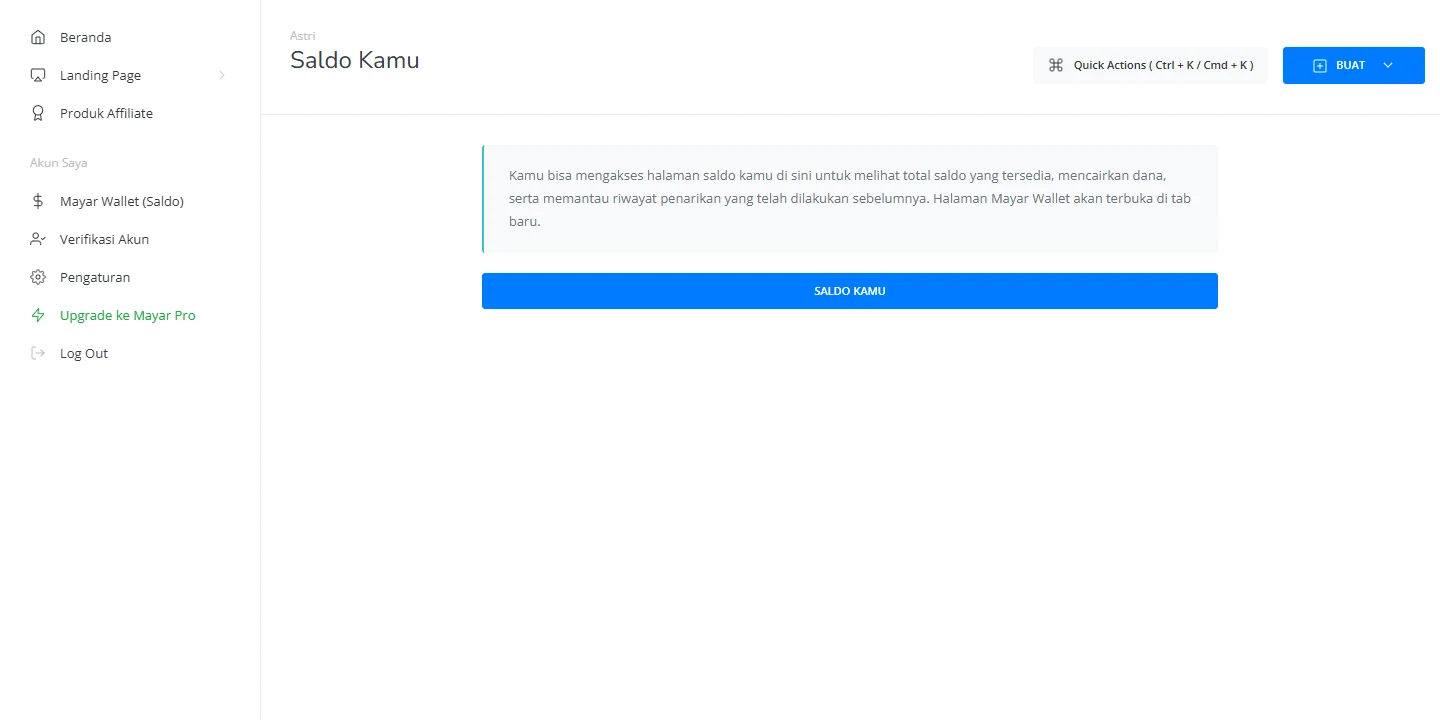Click the blue SALDO KAMU button
Viewport: 1440px width, 720px height.
point(850,291)
